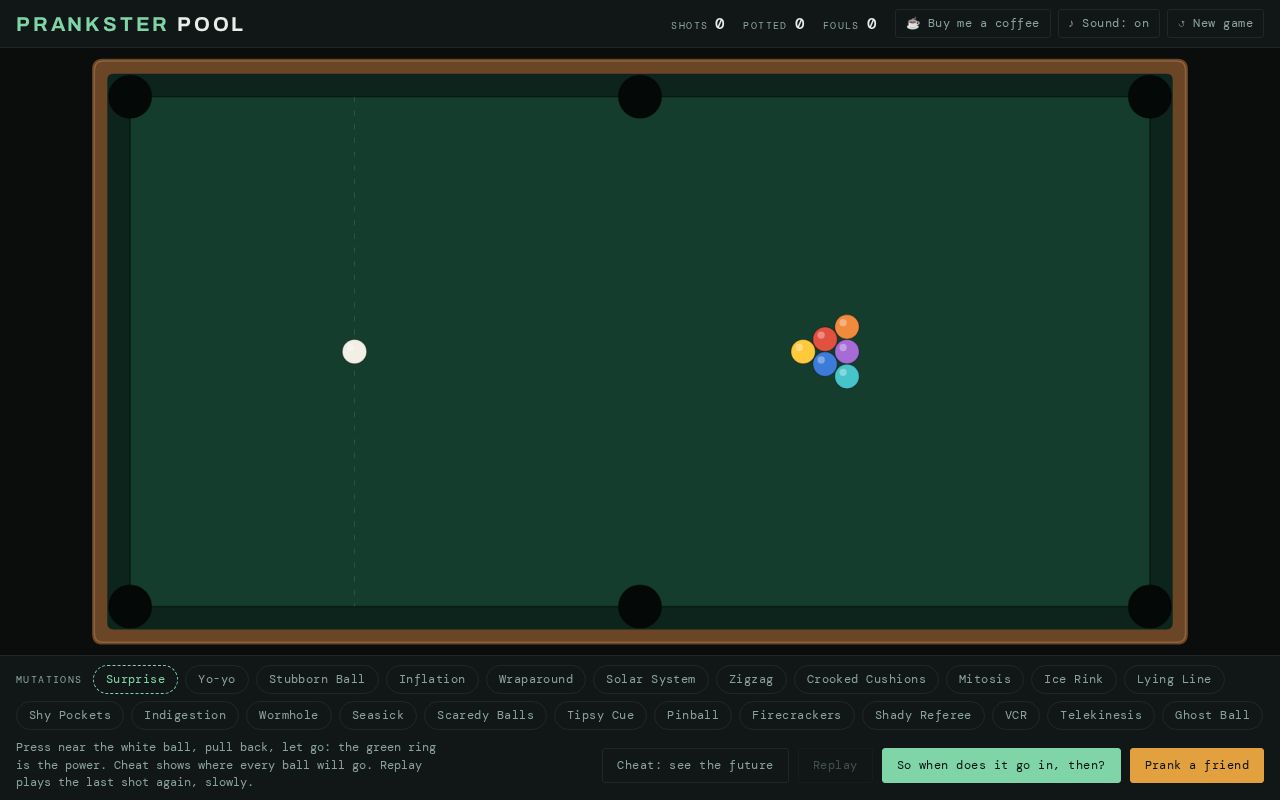Click the yellow ball in the rack
Screen dimensions: 1280x800
[803, 351]
